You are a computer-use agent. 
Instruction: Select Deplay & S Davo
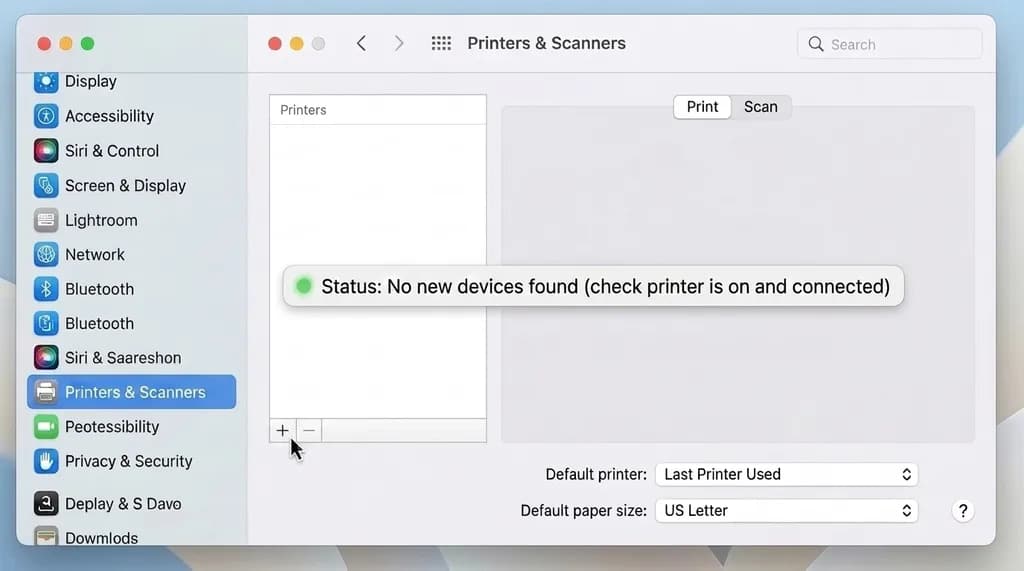point(131,504)
